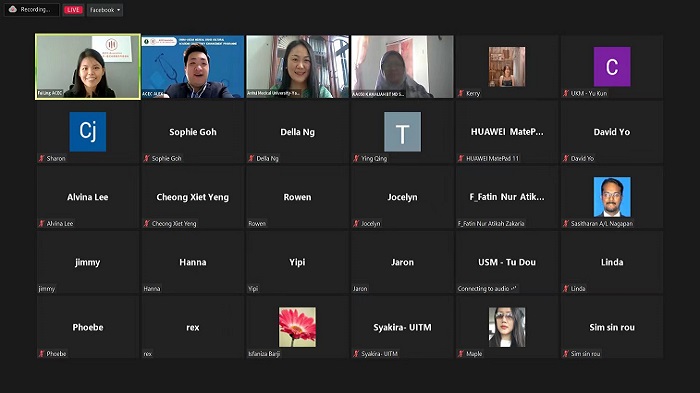
Task: Click muted mic icon beside Maple
Action: pos(461,354)
